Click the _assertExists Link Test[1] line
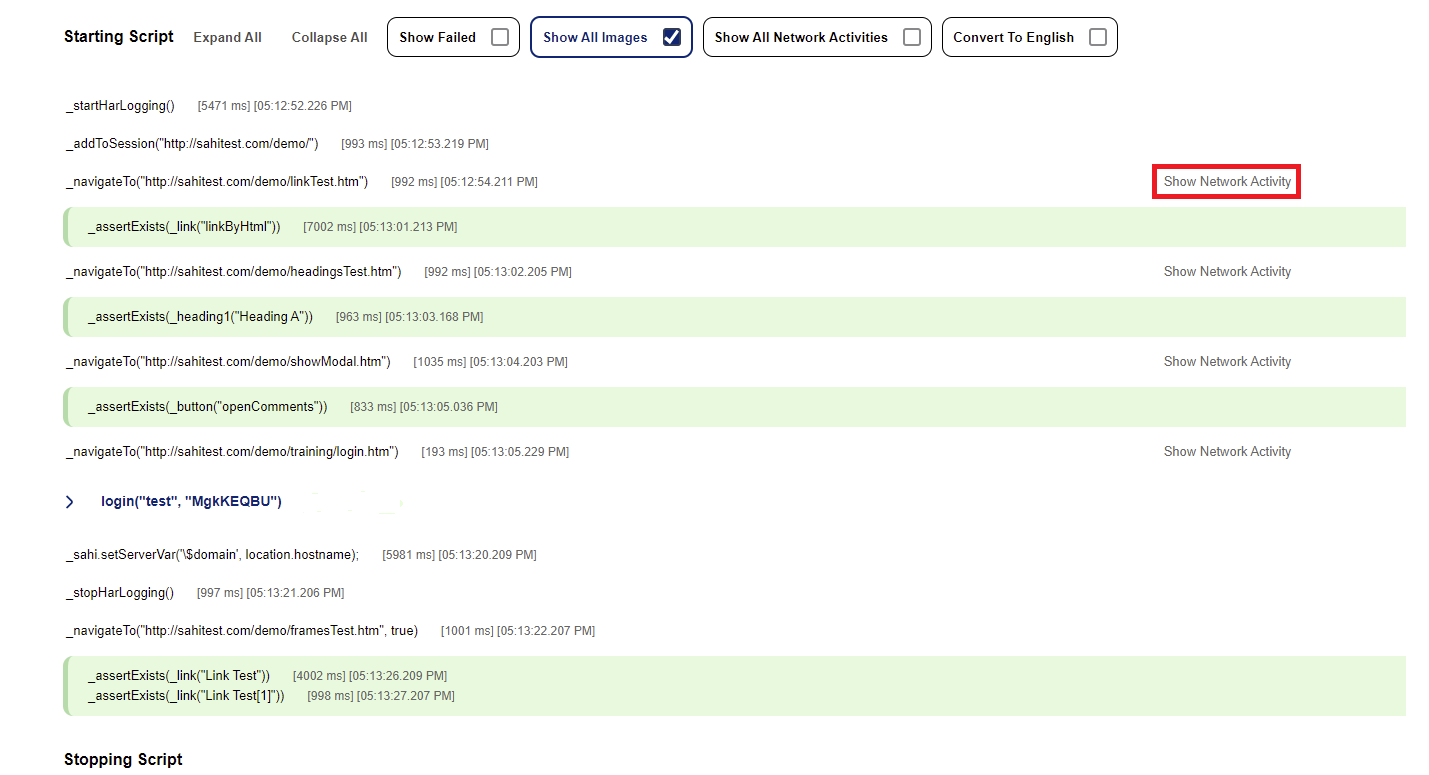This screenshot has height=775, width=1429. (186, 696)
